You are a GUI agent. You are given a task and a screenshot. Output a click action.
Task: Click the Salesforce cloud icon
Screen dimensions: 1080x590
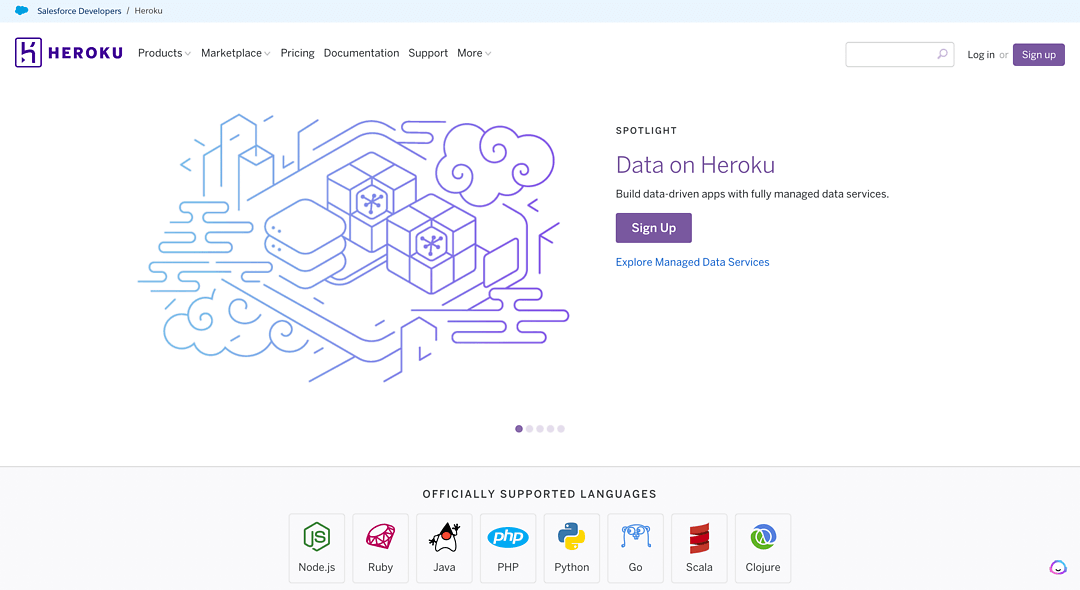coord(22,11)
